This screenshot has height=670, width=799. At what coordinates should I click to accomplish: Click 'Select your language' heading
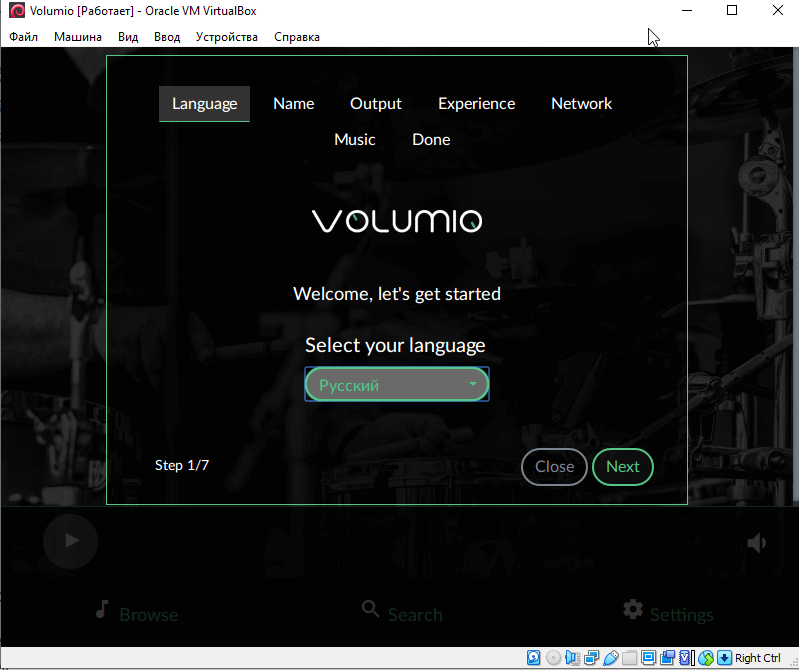pos(395,345)
